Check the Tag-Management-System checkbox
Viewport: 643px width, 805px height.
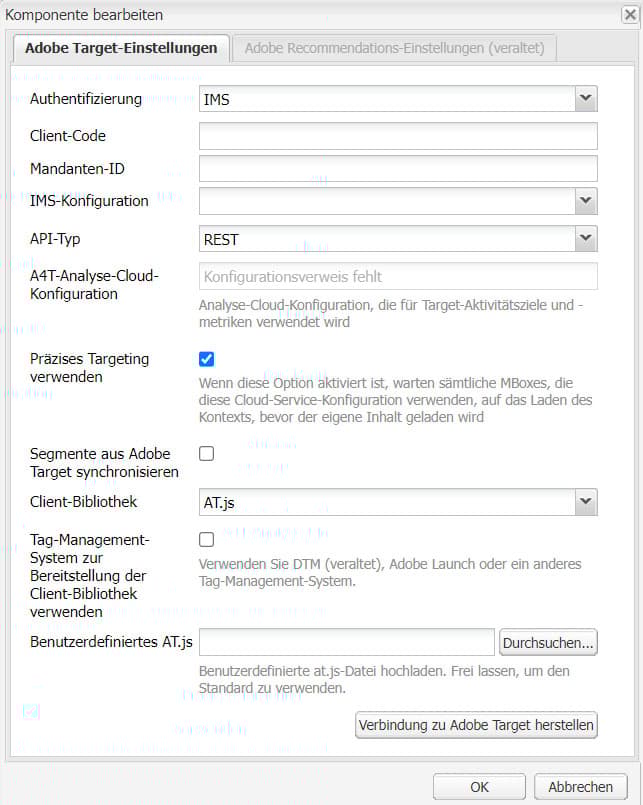coord(206,540)
